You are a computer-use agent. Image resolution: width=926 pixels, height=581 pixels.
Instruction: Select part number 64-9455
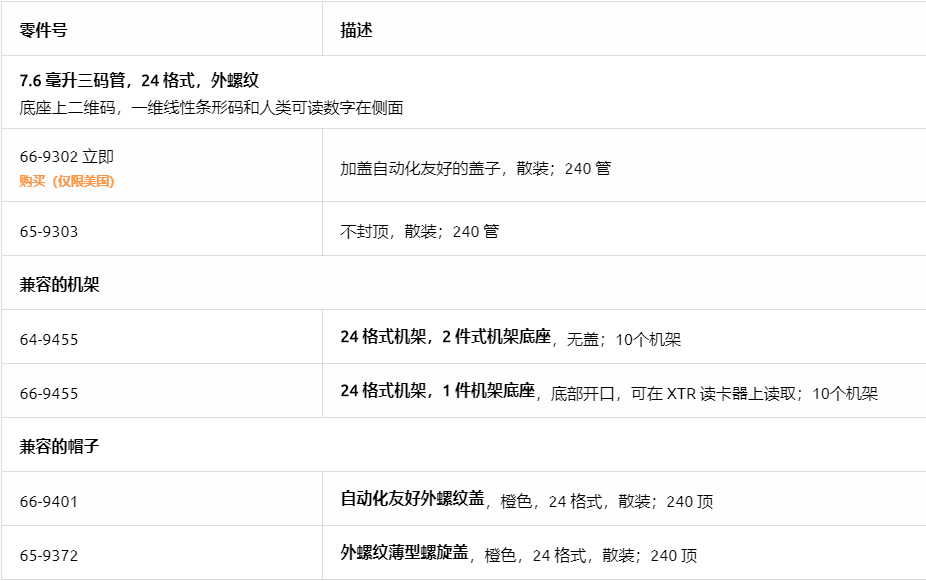point(49,340)
